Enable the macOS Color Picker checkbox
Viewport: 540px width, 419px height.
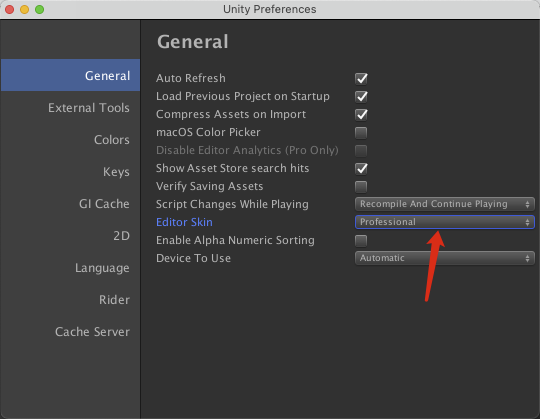coord(361,133)
